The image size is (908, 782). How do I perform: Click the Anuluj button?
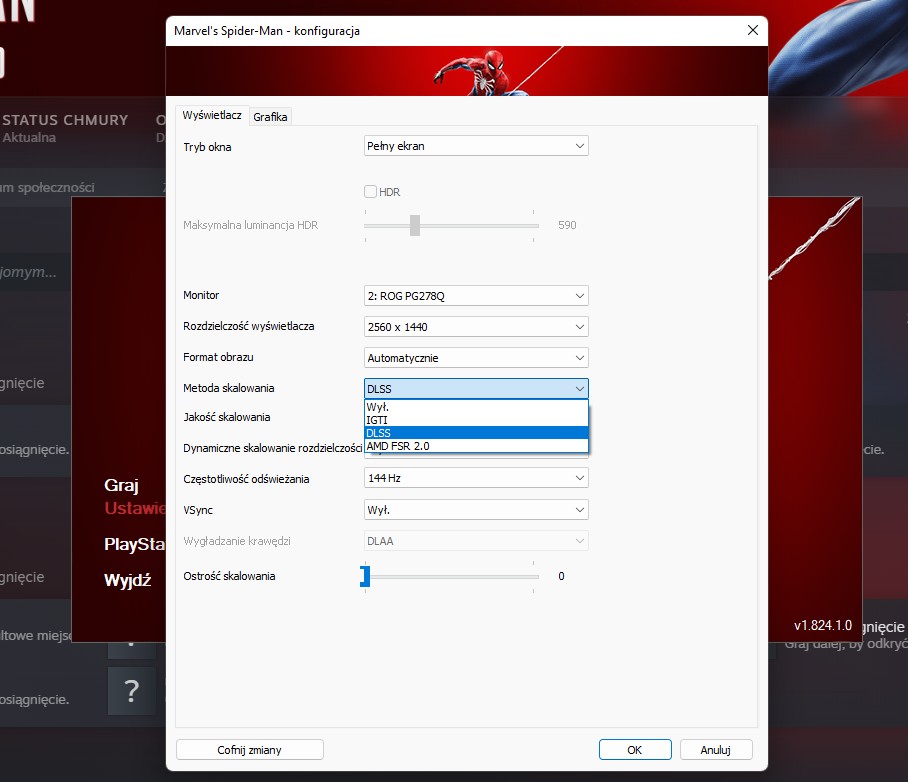tap(716, 750)
